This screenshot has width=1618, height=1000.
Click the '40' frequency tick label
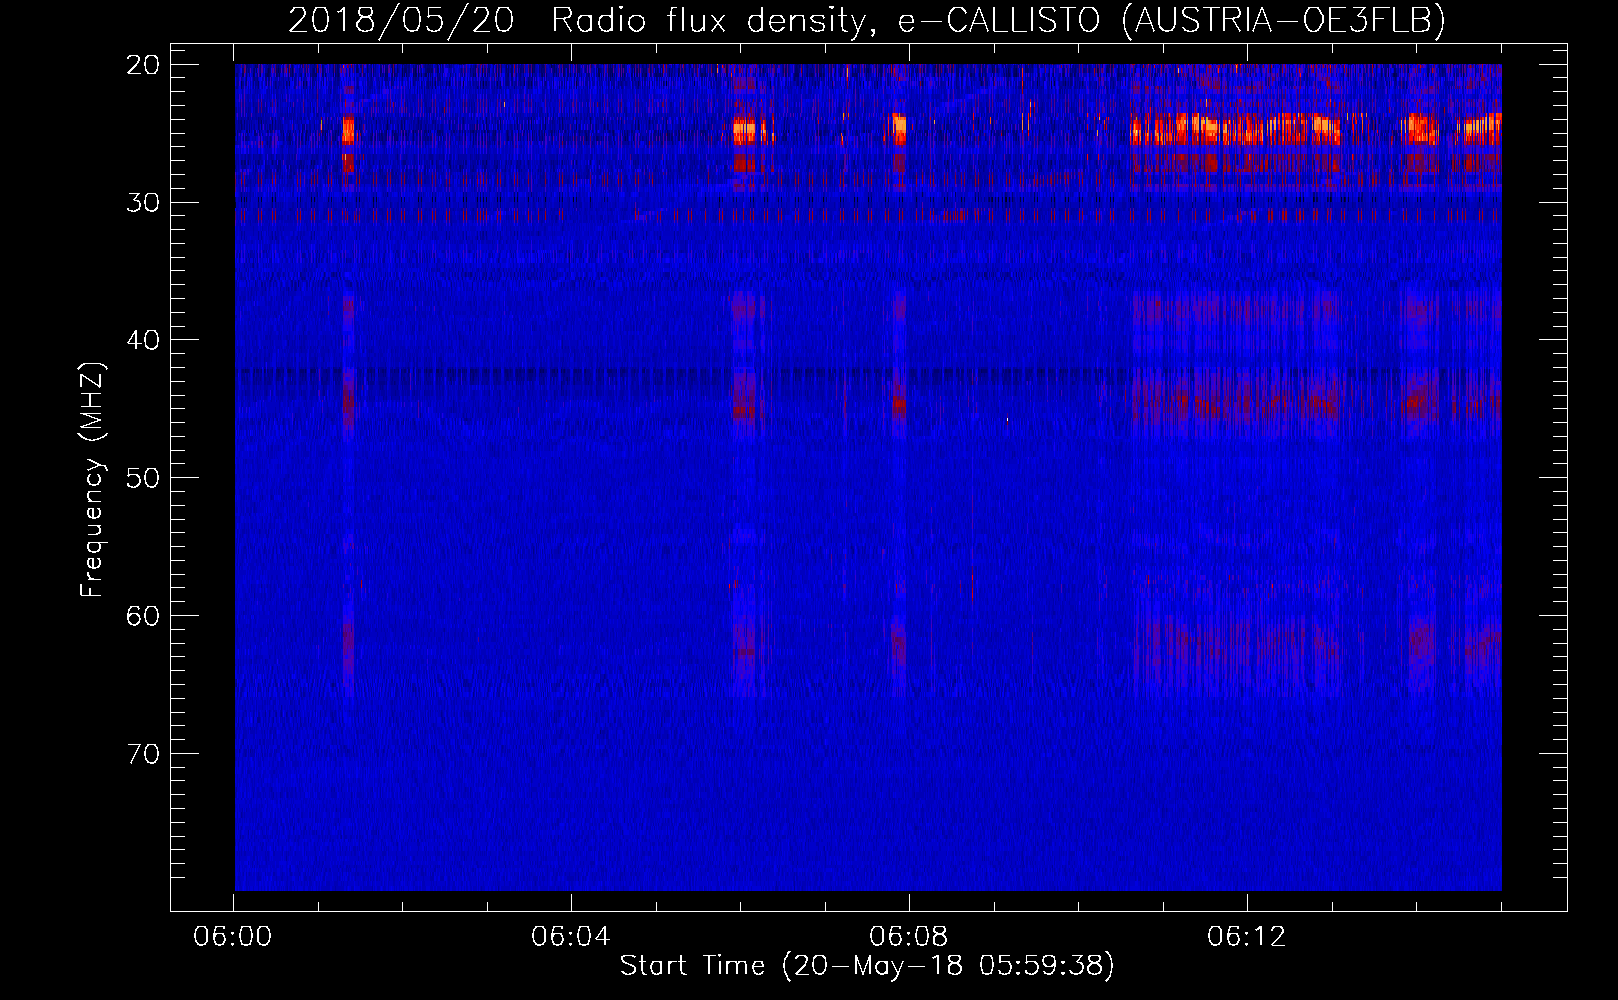point(144,340)
